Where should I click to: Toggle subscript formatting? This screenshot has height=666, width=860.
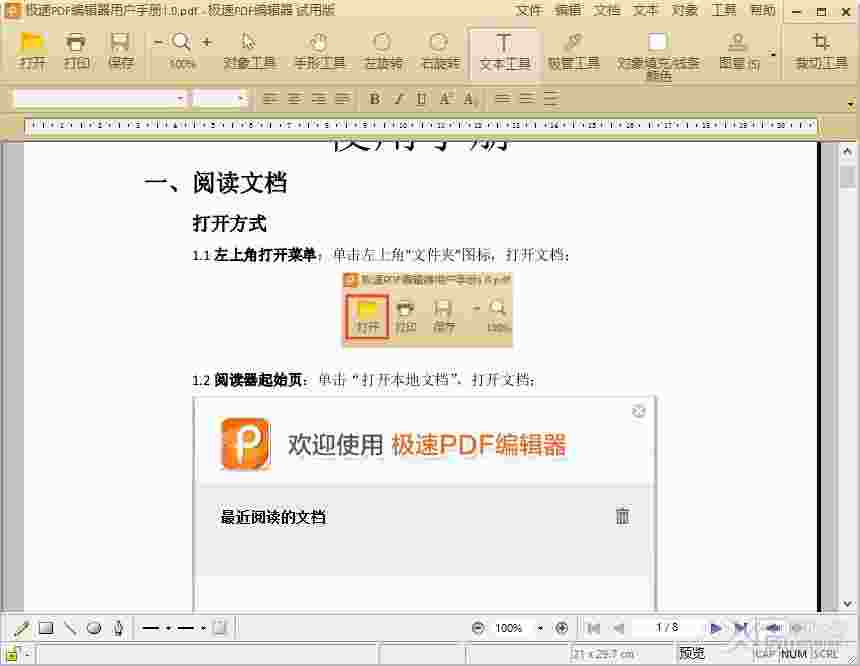point(469,99)
